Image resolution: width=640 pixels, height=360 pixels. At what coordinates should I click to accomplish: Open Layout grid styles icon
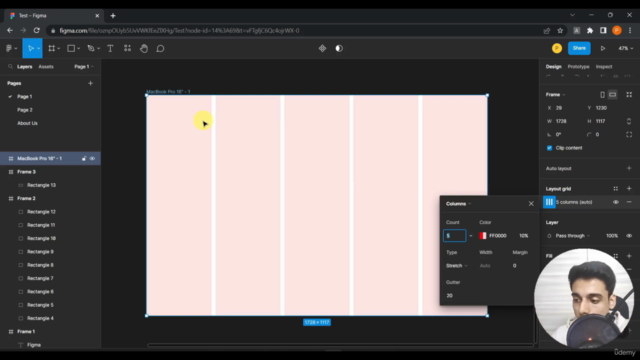click(616, 189)
